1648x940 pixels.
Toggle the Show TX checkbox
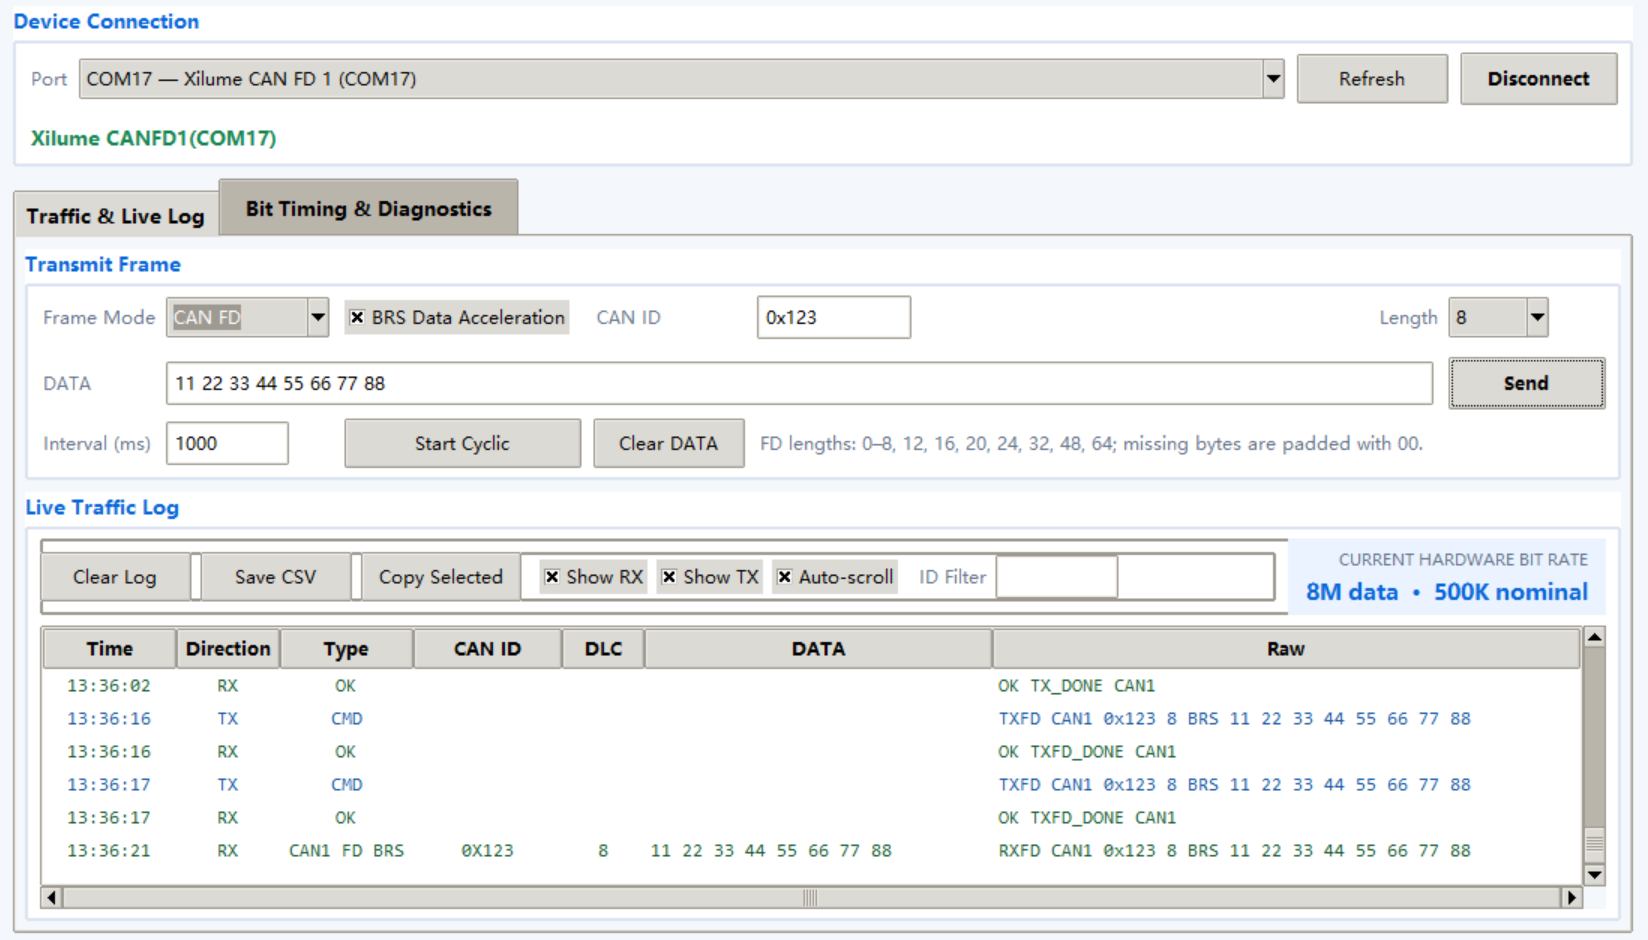[x=710, y=577]
